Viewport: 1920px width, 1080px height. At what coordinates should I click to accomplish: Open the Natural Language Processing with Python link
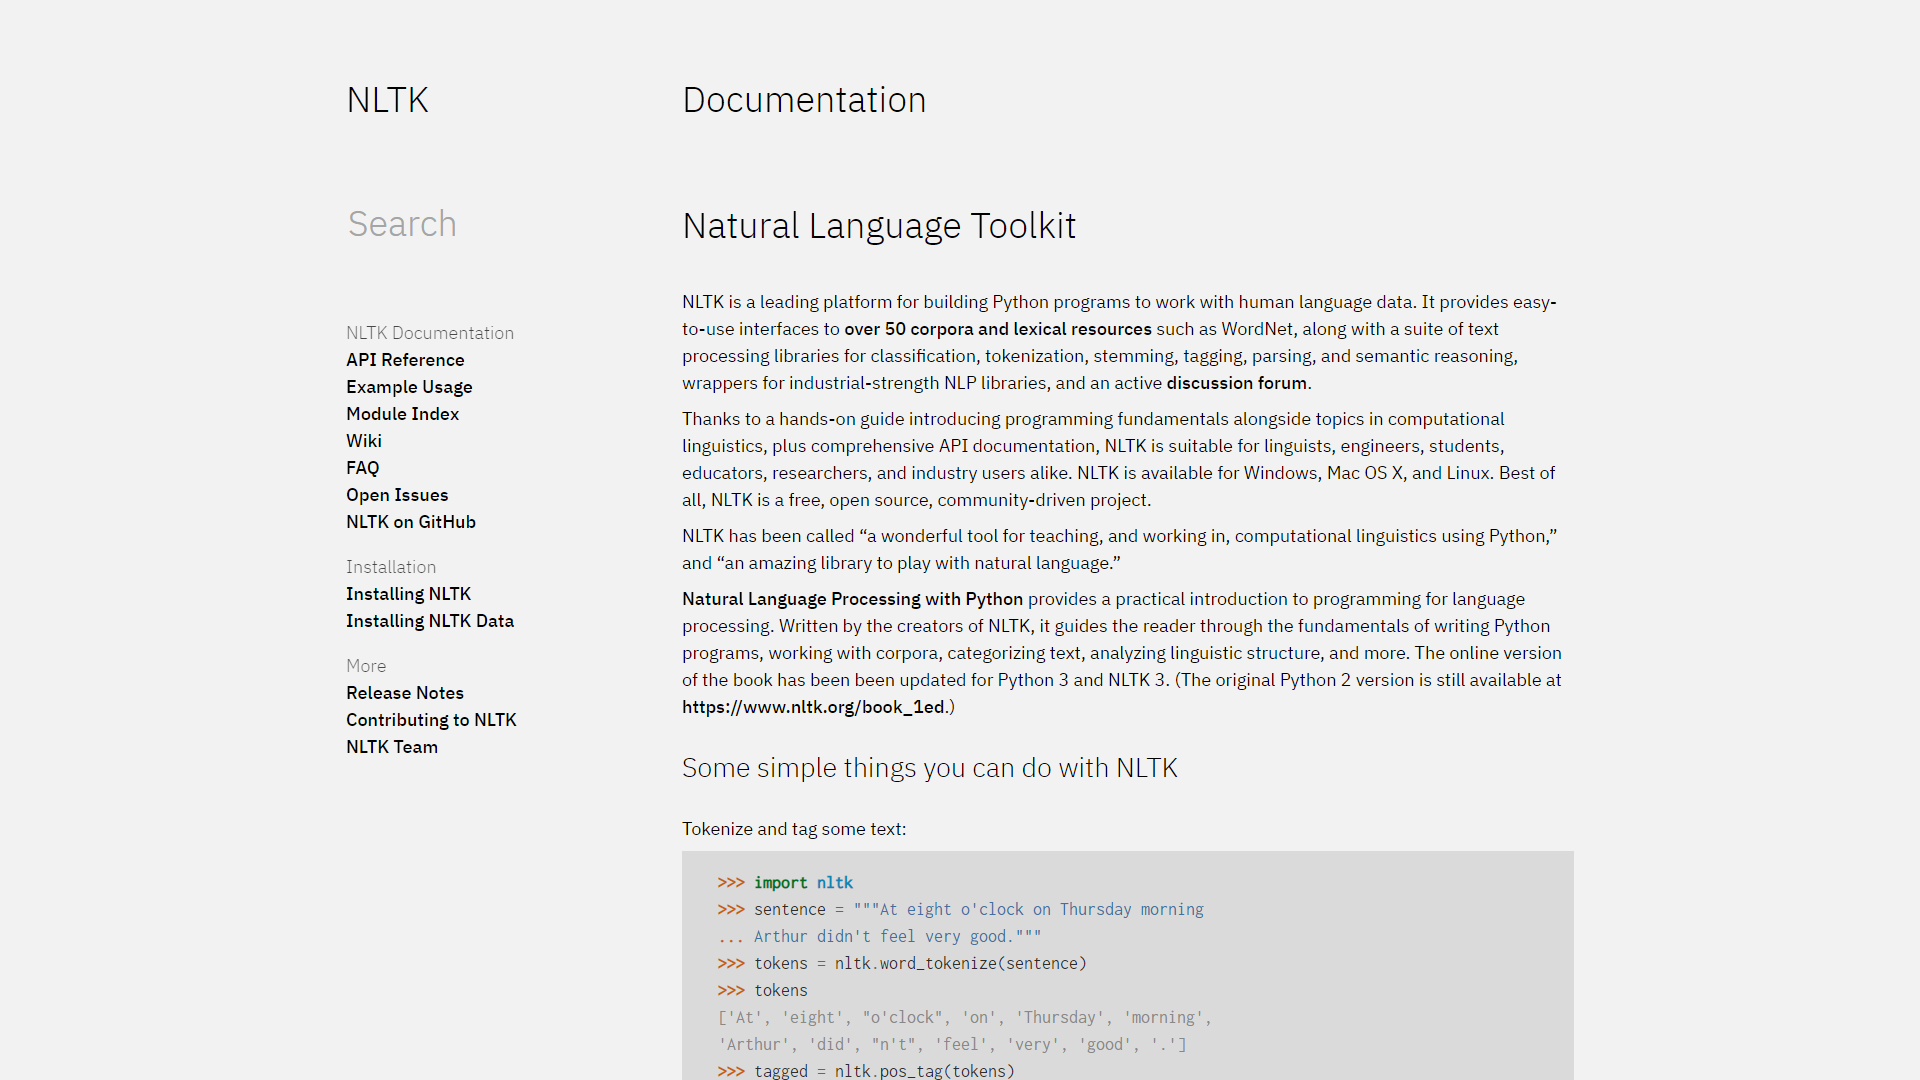click(x=851, y=598)
